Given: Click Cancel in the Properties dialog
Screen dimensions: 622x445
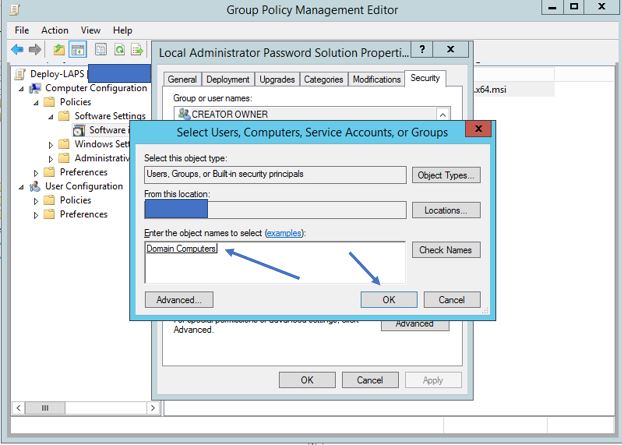Looking at the screenshot, I should [x=370, y=380].
